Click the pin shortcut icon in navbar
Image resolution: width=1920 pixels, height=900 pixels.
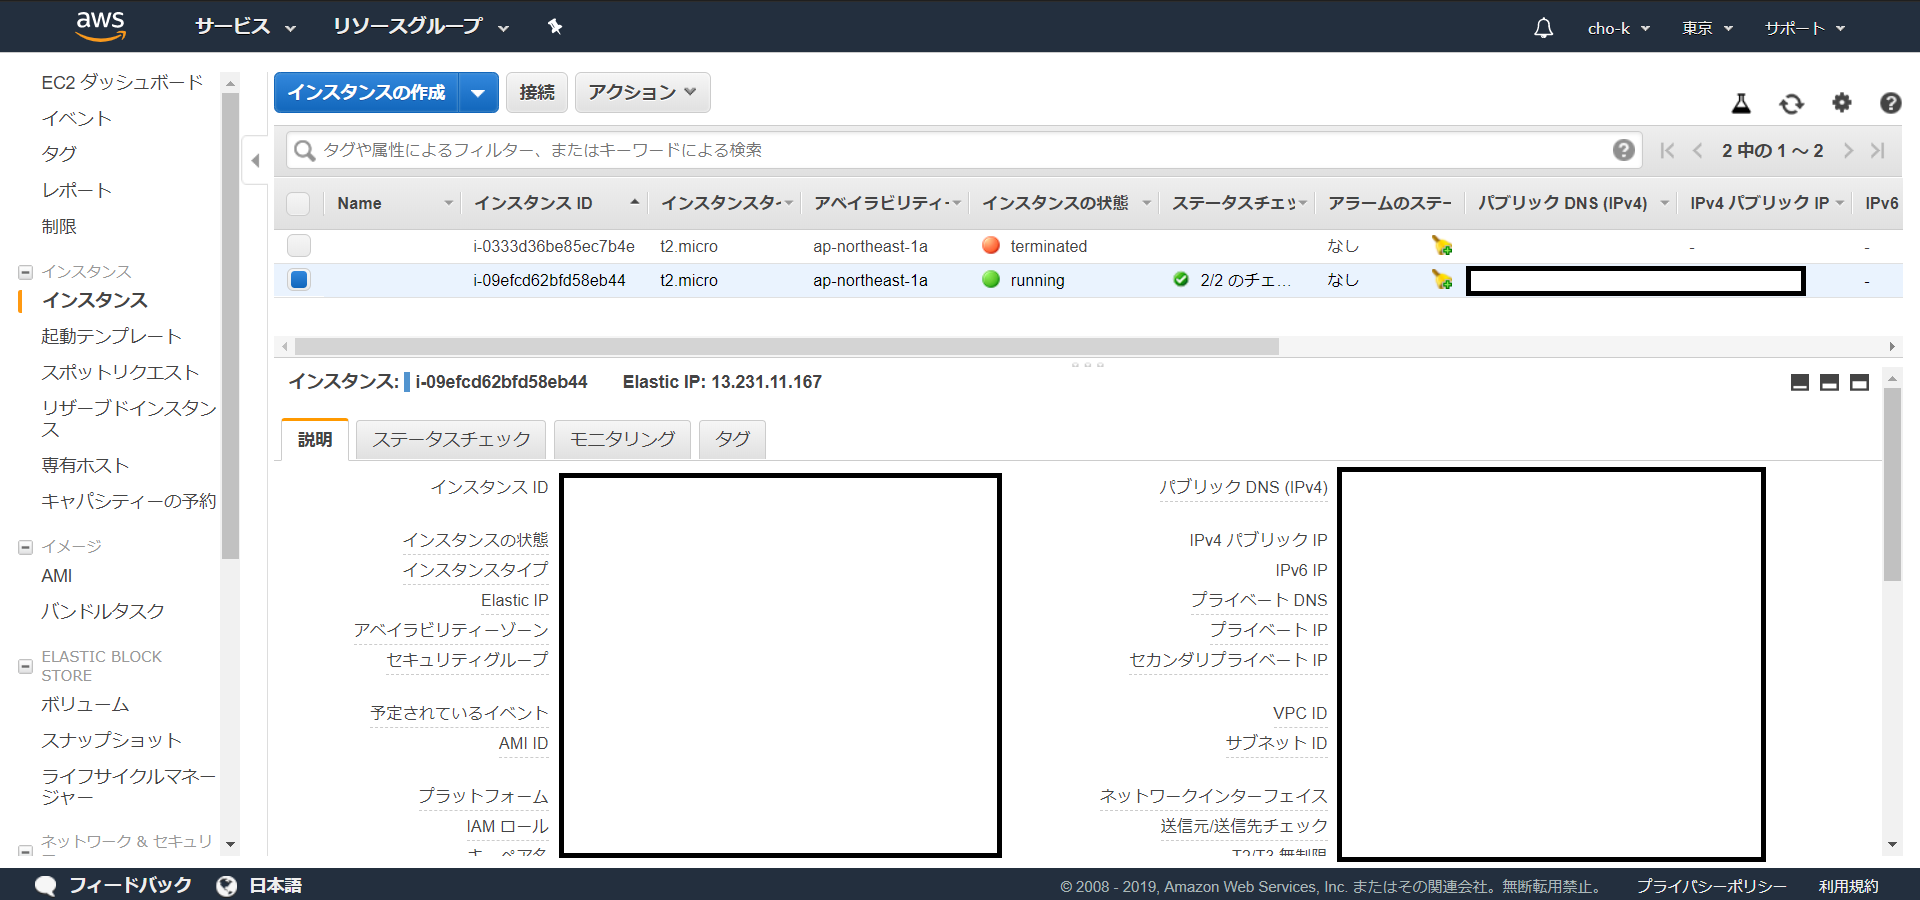pyautogui.click(x=555, y=27)
